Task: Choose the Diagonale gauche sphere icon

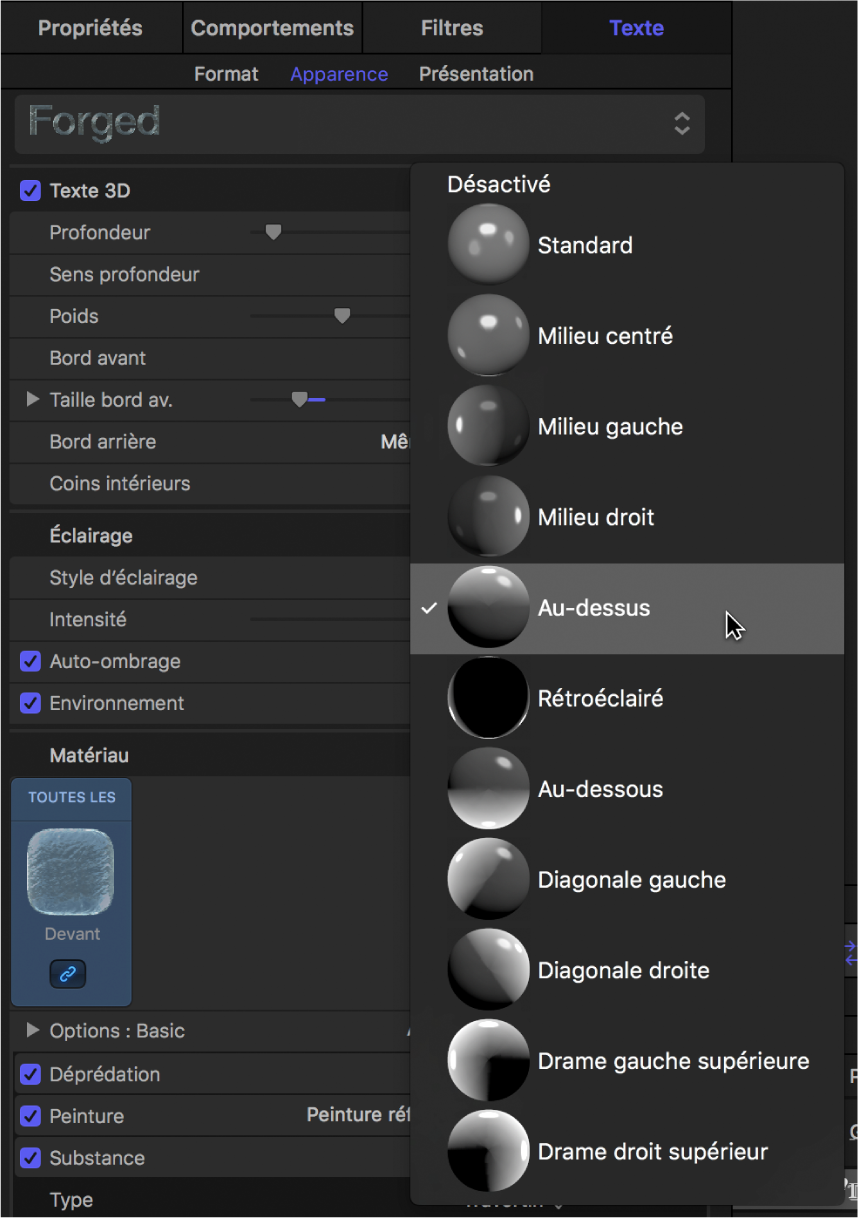Action: pyautogui.click(x=488, y=880)
